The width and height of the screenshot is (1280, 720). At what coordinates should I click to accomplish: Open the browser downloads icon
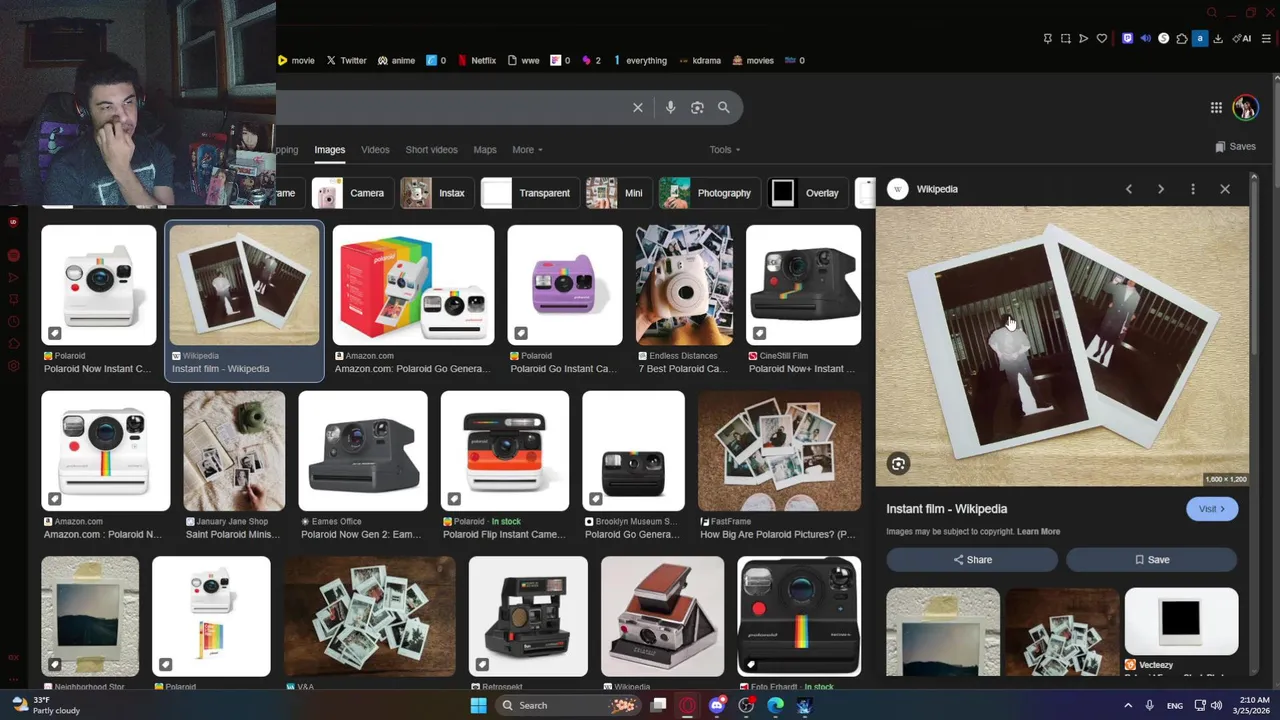1219,39
